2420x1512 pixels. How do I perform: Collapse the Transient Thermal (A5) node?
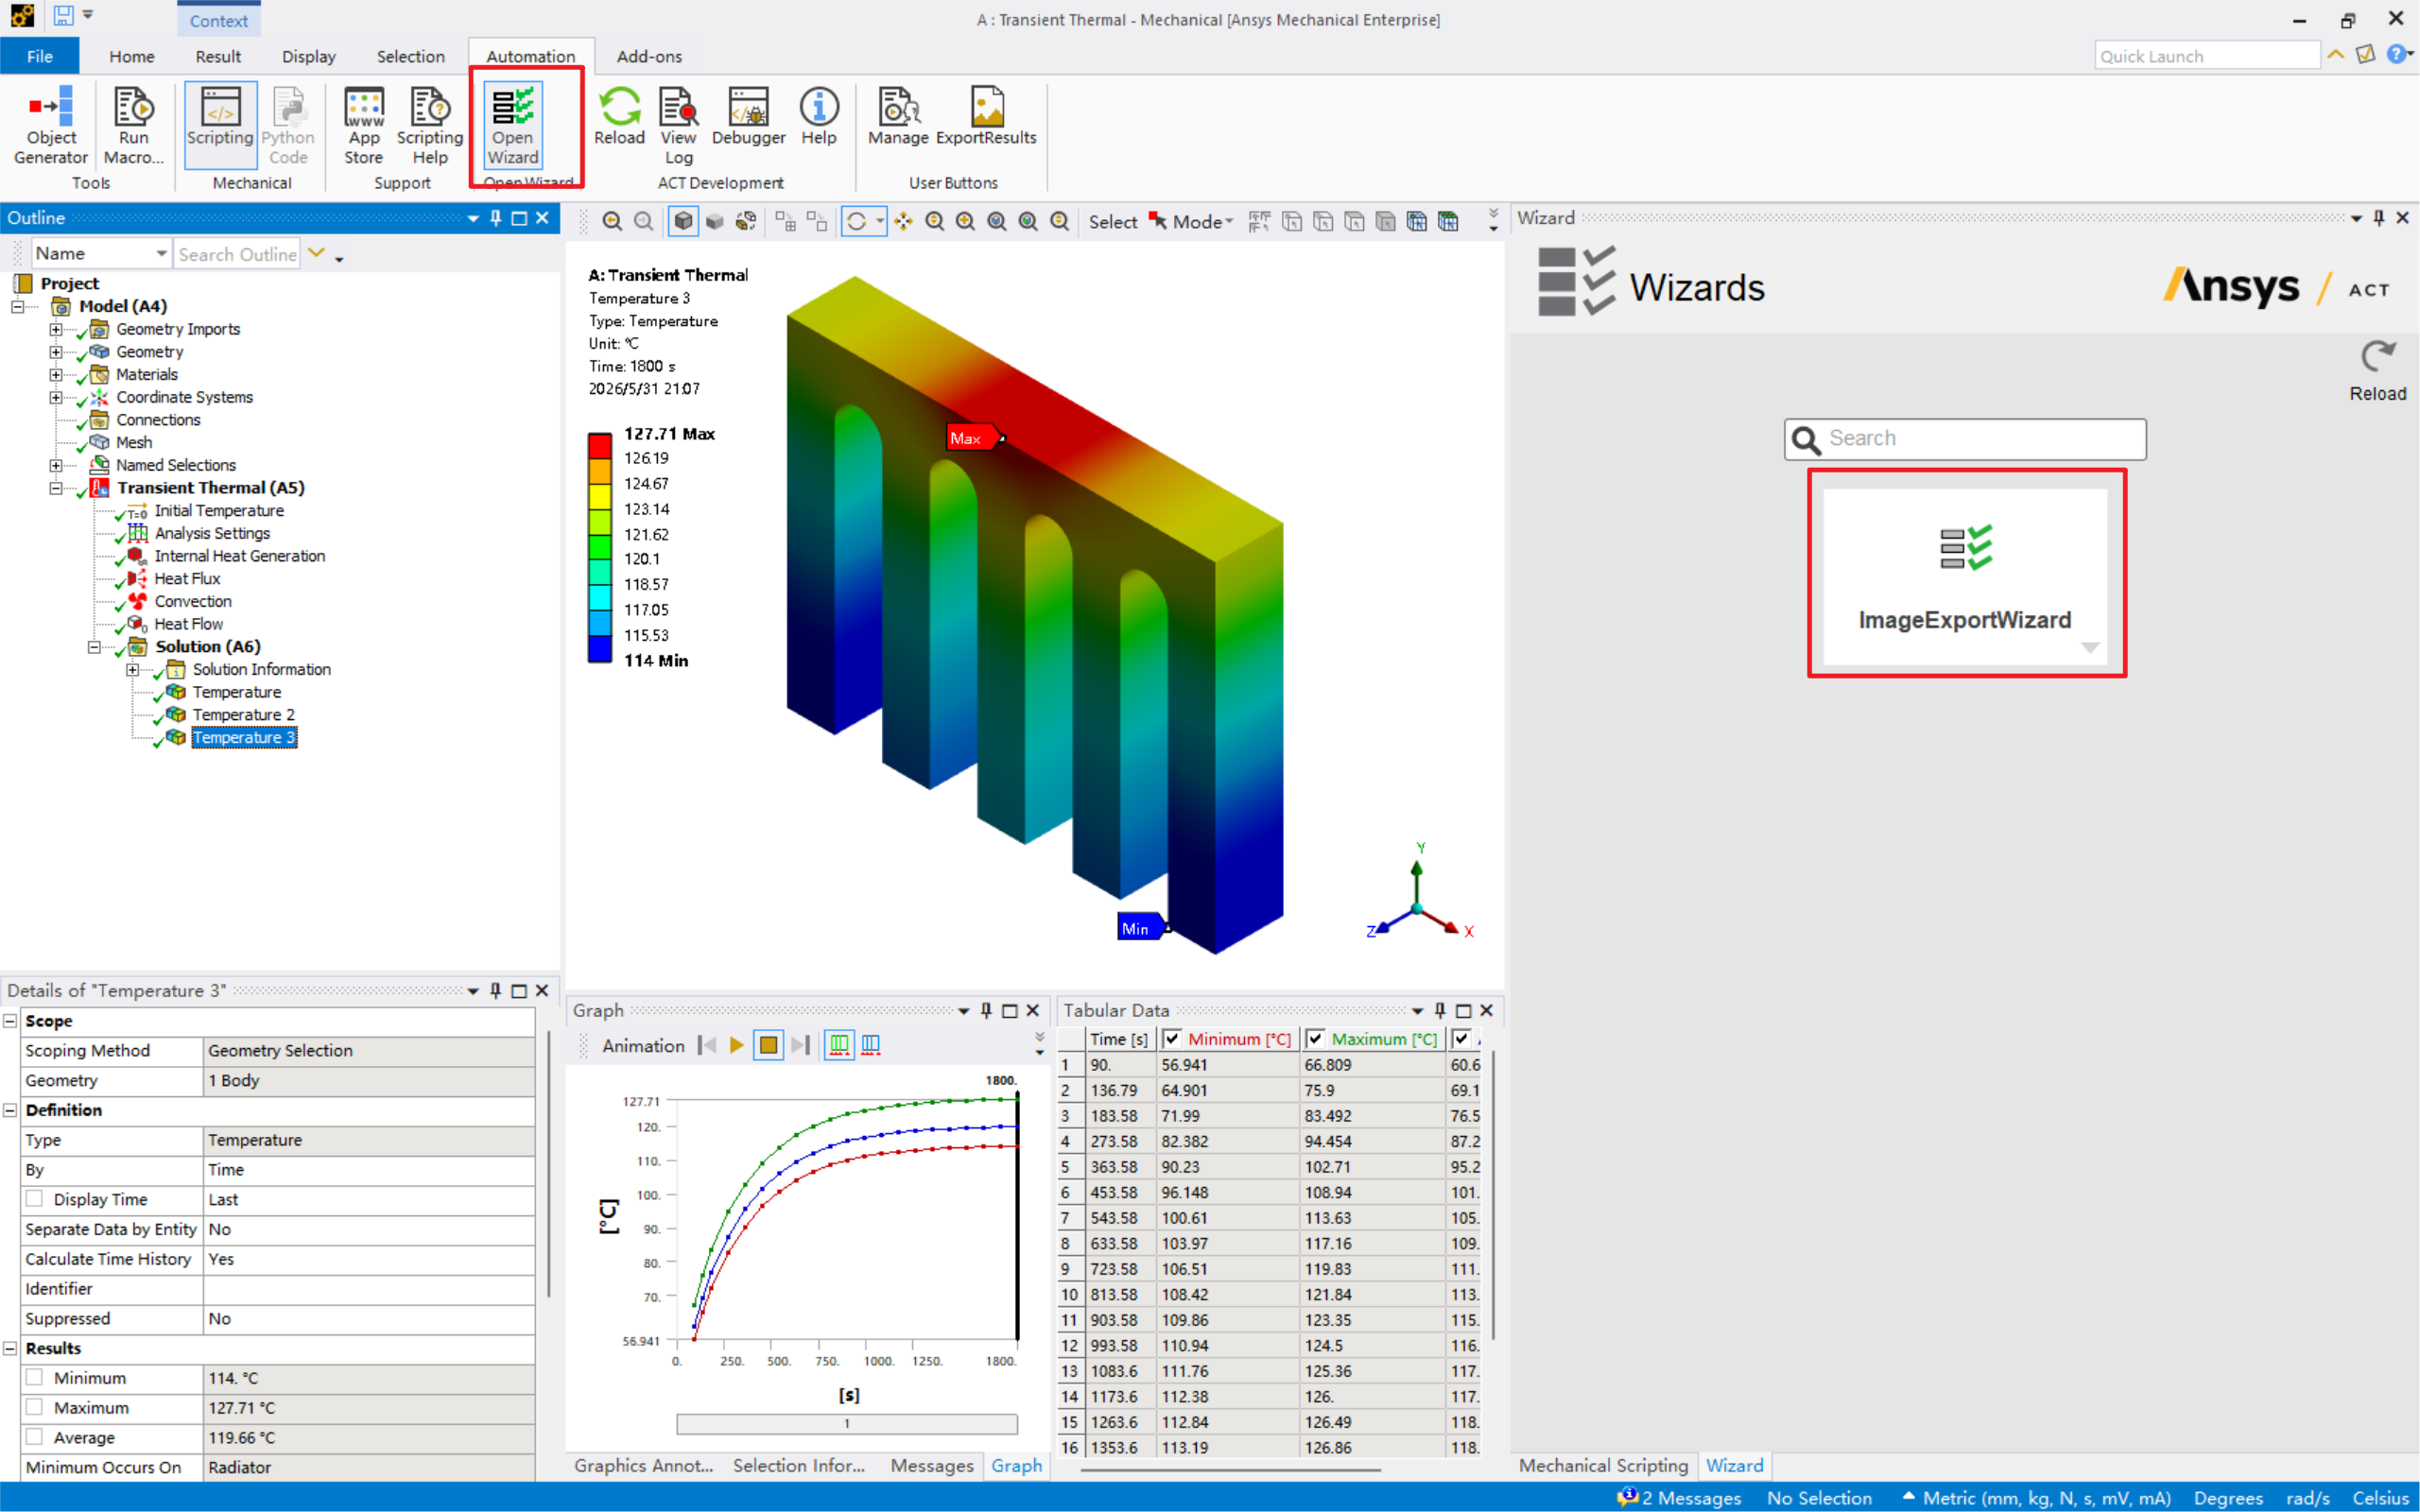56,489
